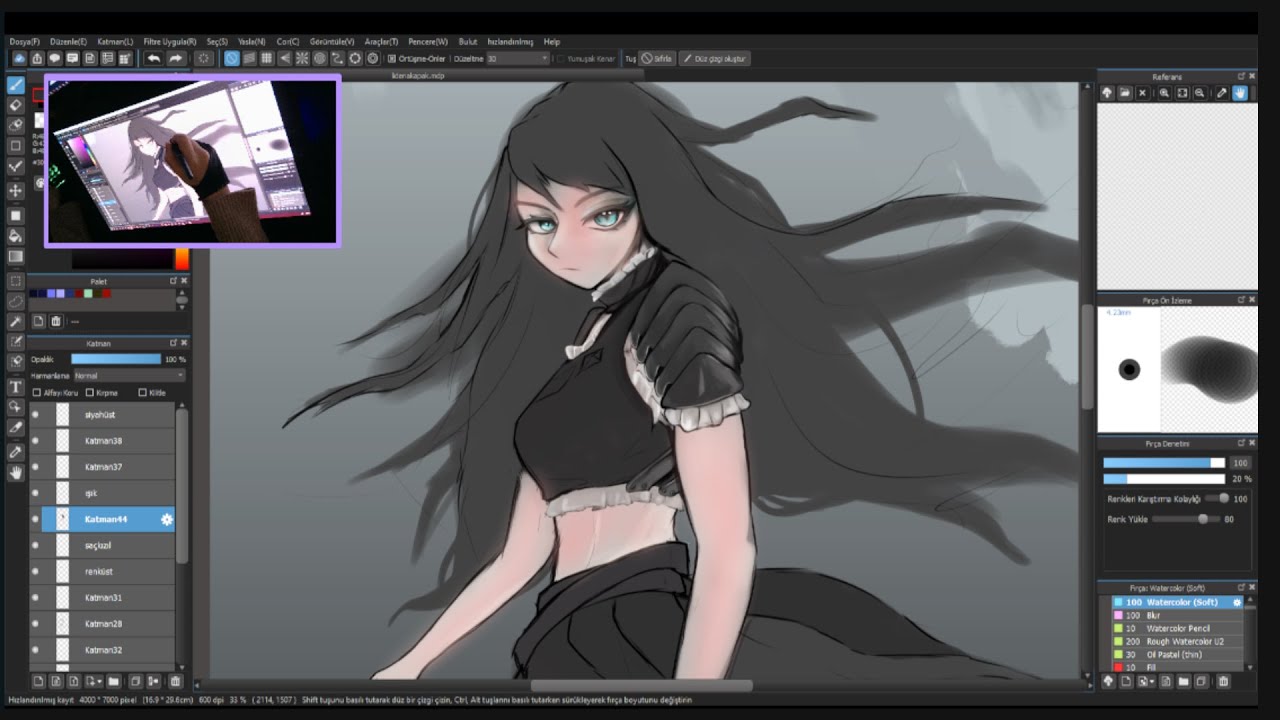1280x720 pixels.
Task: Toggle the Kilitle checkbox
Action: (142, 393)
